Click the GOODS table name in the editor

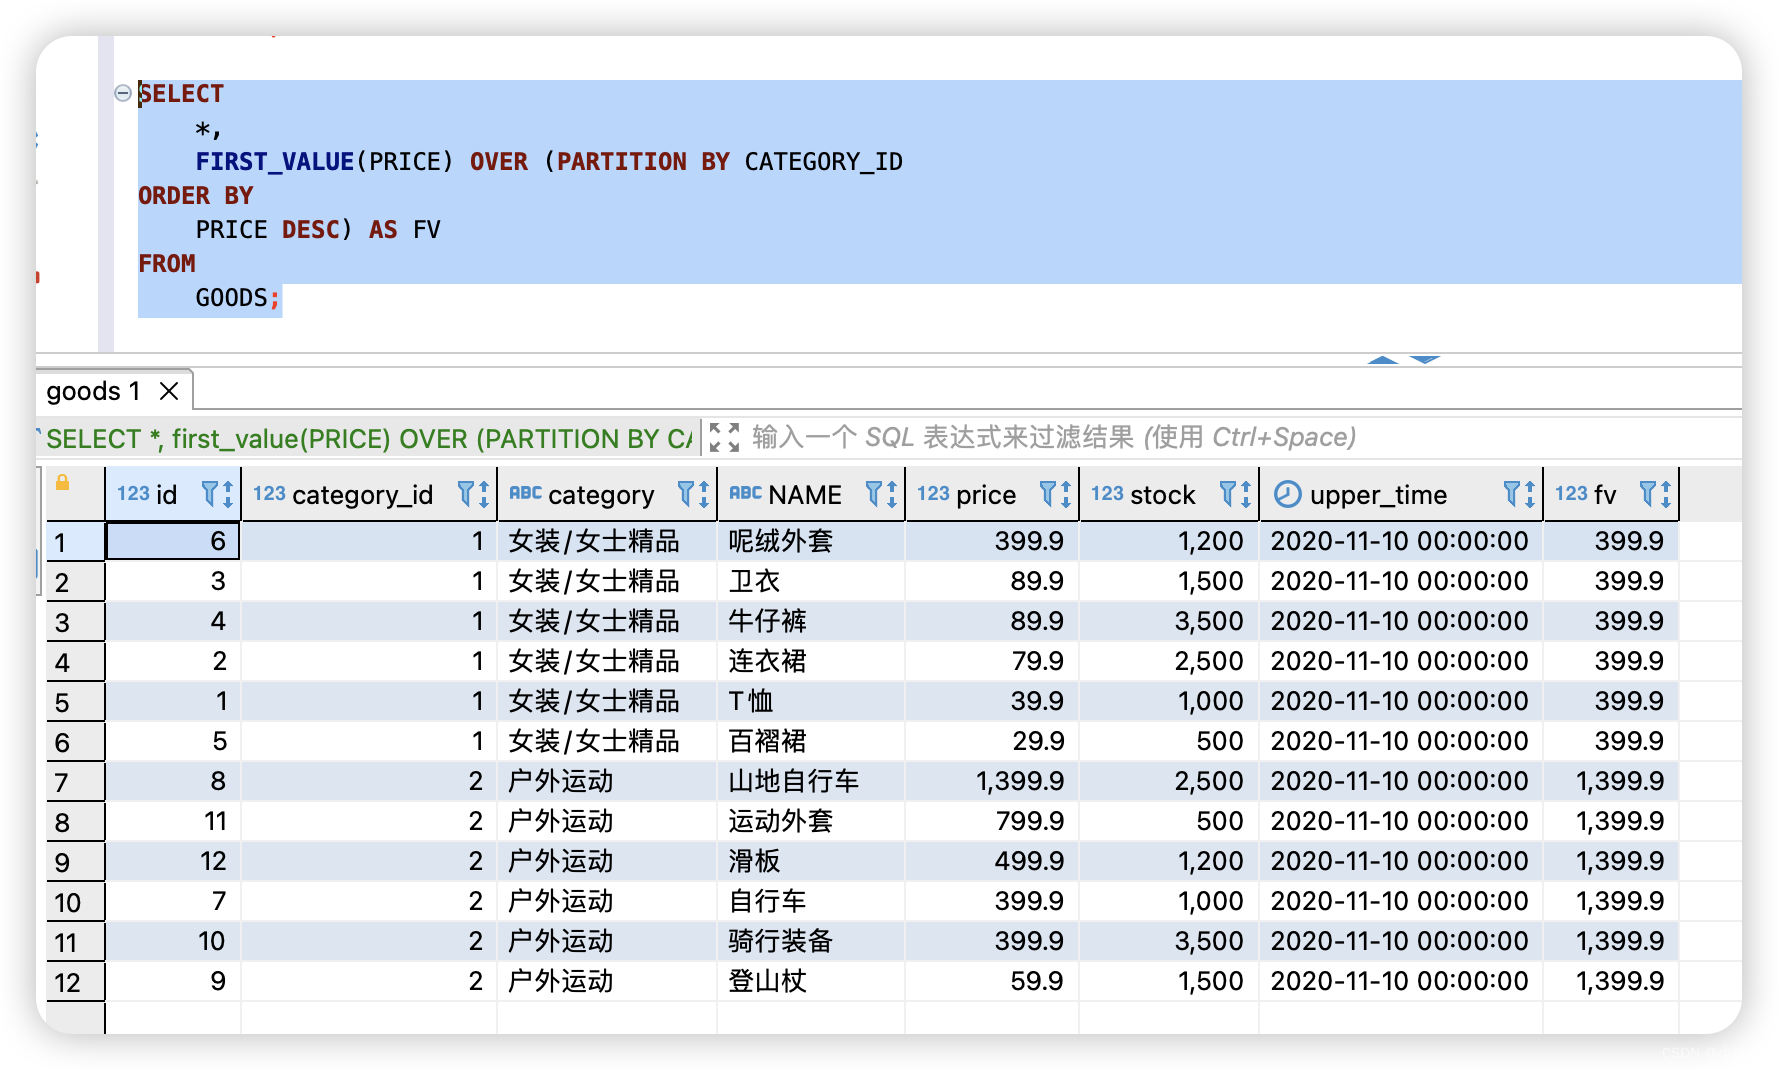(x=231, y=298)
